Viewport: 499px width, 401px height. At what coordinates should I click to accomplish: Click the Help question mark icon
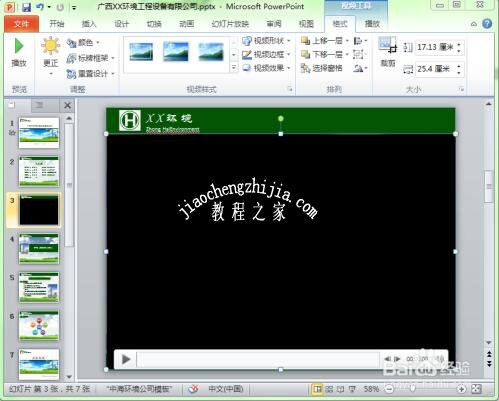(x=487, y=24)
